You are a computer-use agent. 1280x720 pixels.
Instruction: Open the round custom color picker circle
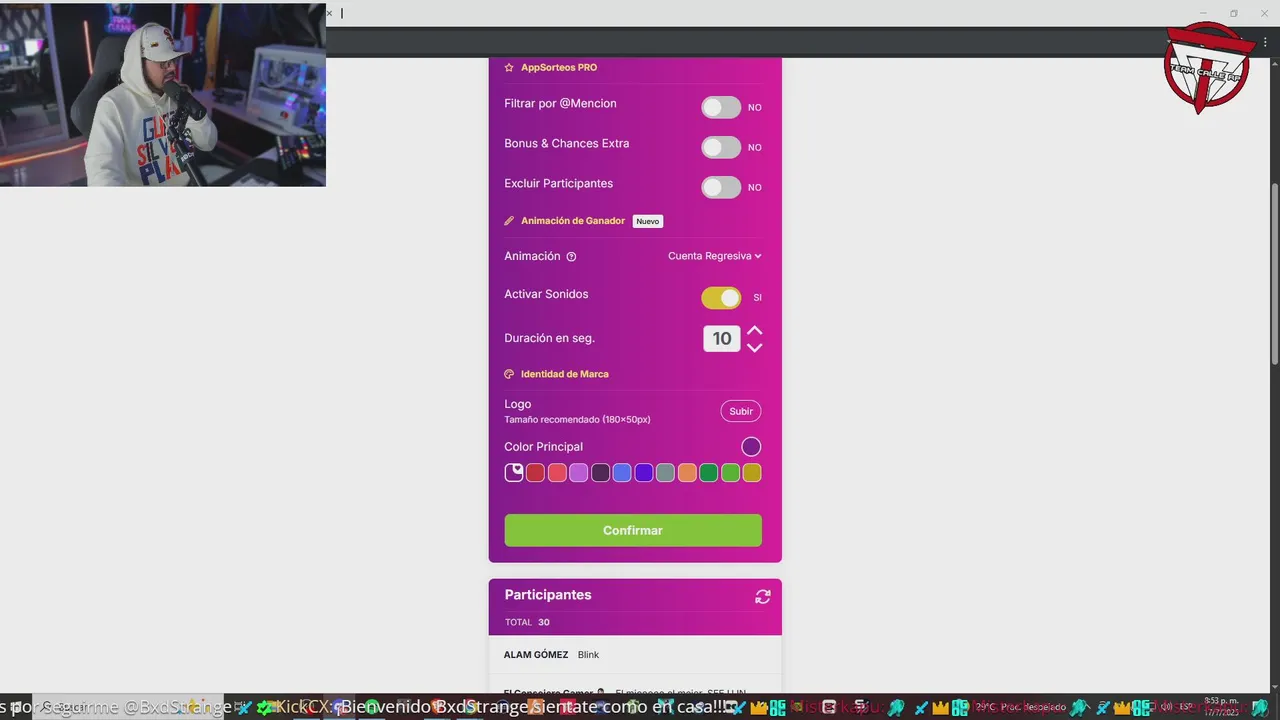click(751, 447)
